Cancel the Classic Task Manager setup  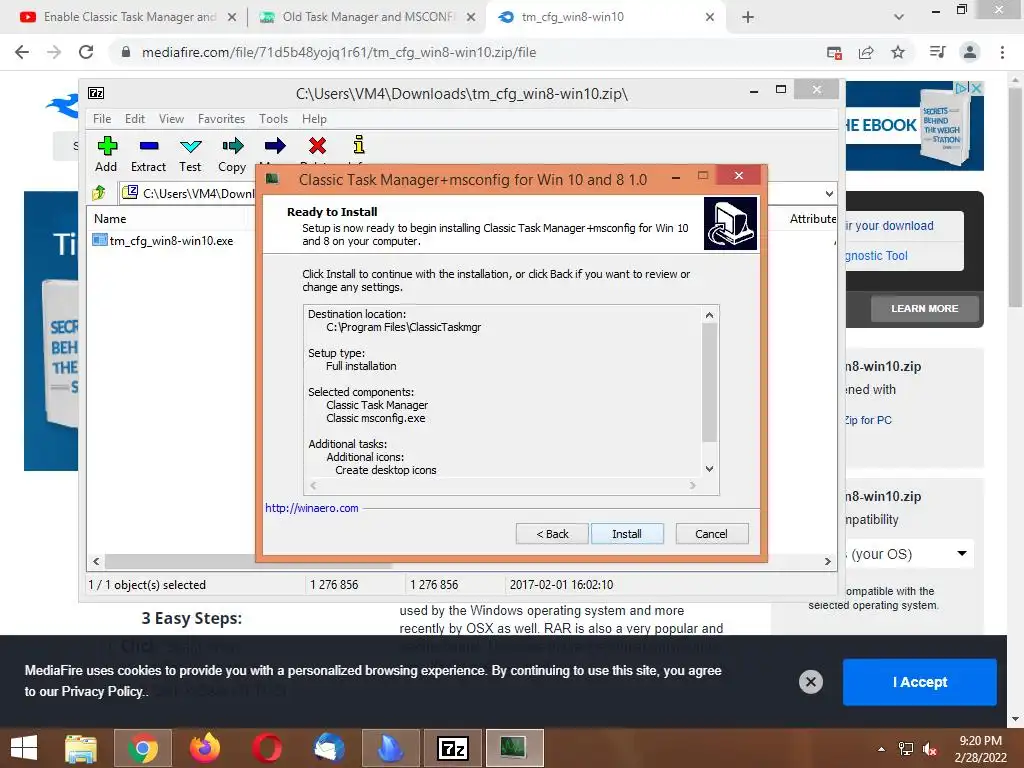[x=712, y=534]
